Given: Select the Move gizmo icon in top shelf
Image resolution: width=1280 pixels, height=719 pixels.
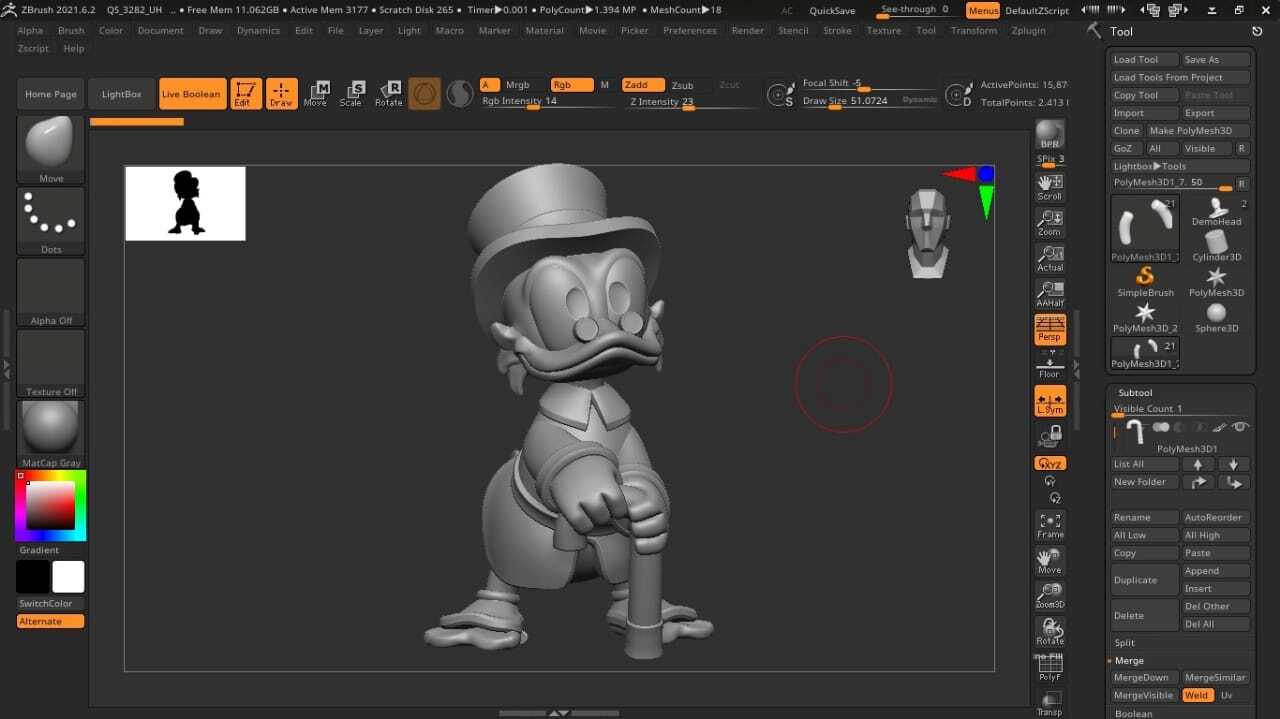Looking at the screenshot, I should tap(316, 94).
